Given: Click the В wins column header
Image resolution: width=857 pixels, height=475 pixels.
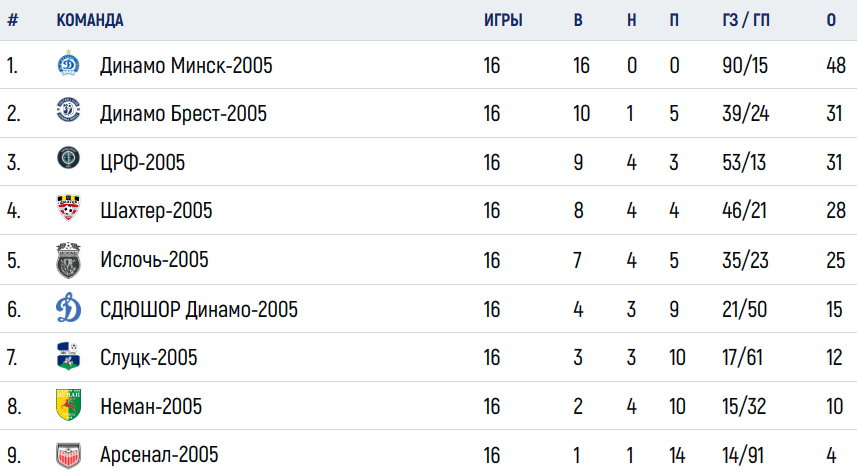Looking at the screenshot, I should click(578, 20).
